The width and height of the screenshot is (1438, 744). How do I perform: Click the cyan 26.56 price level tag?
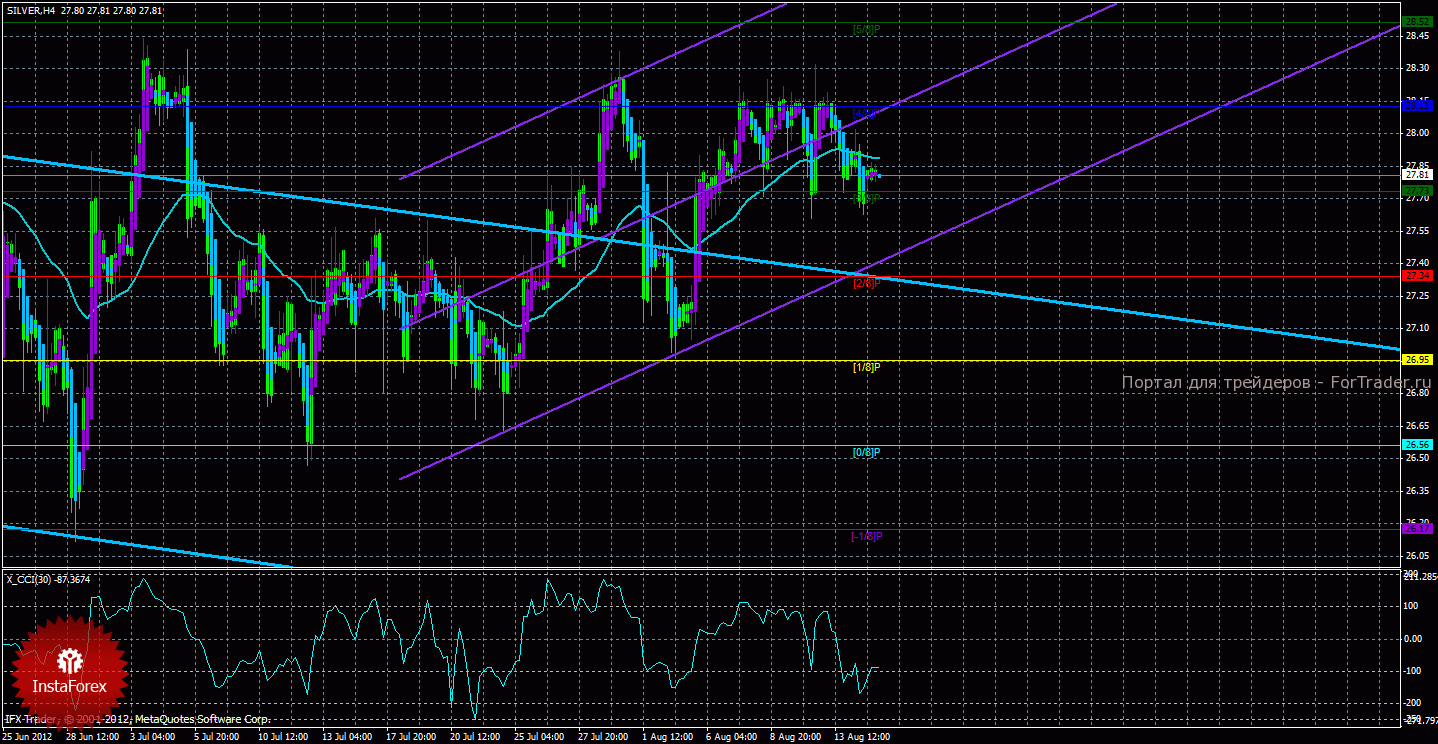coord(1415,444)
